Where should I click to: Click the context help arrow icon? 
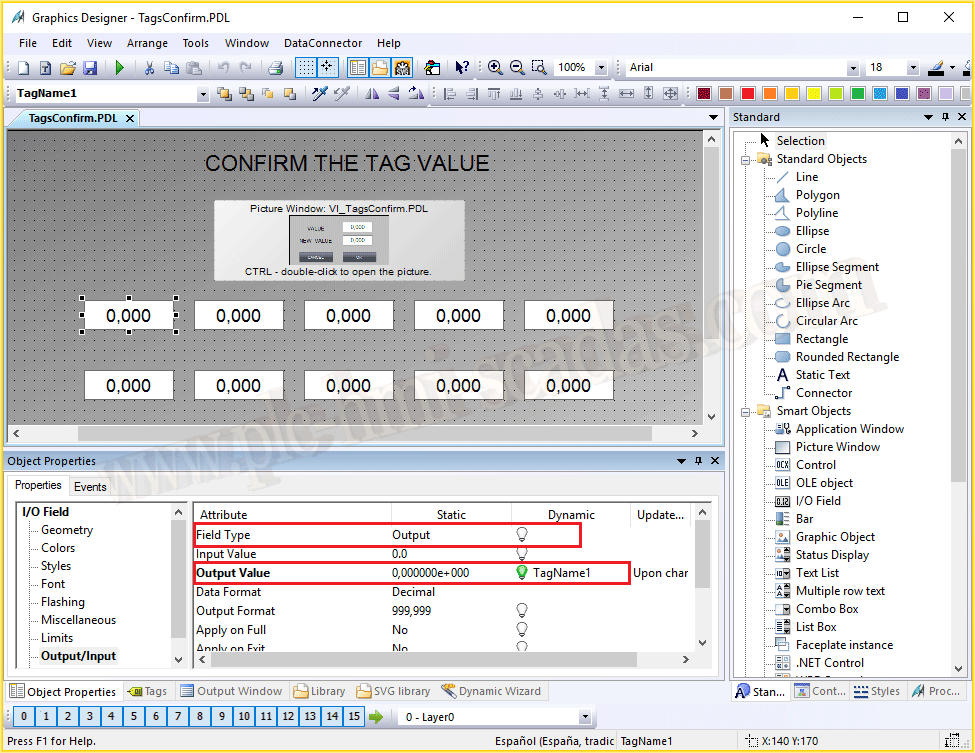tap(462, 68)
